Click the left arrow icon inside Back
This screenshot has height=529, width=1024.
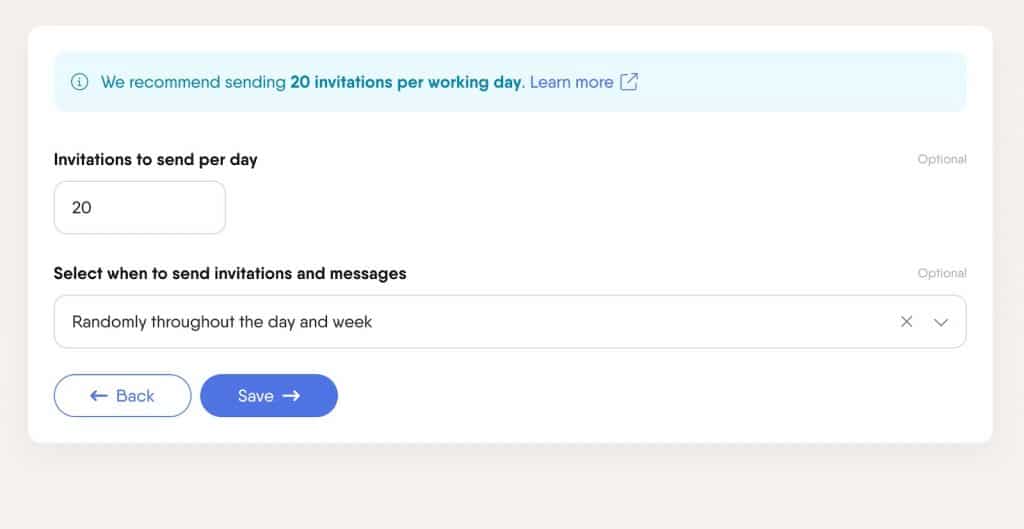coord(99,396)
